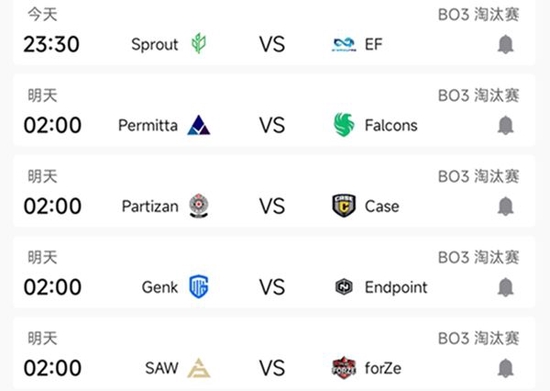The image size is (550, 391).
Task: Toggle reminder bell for Permitta vs Falcons
Action: pos(505,125)
